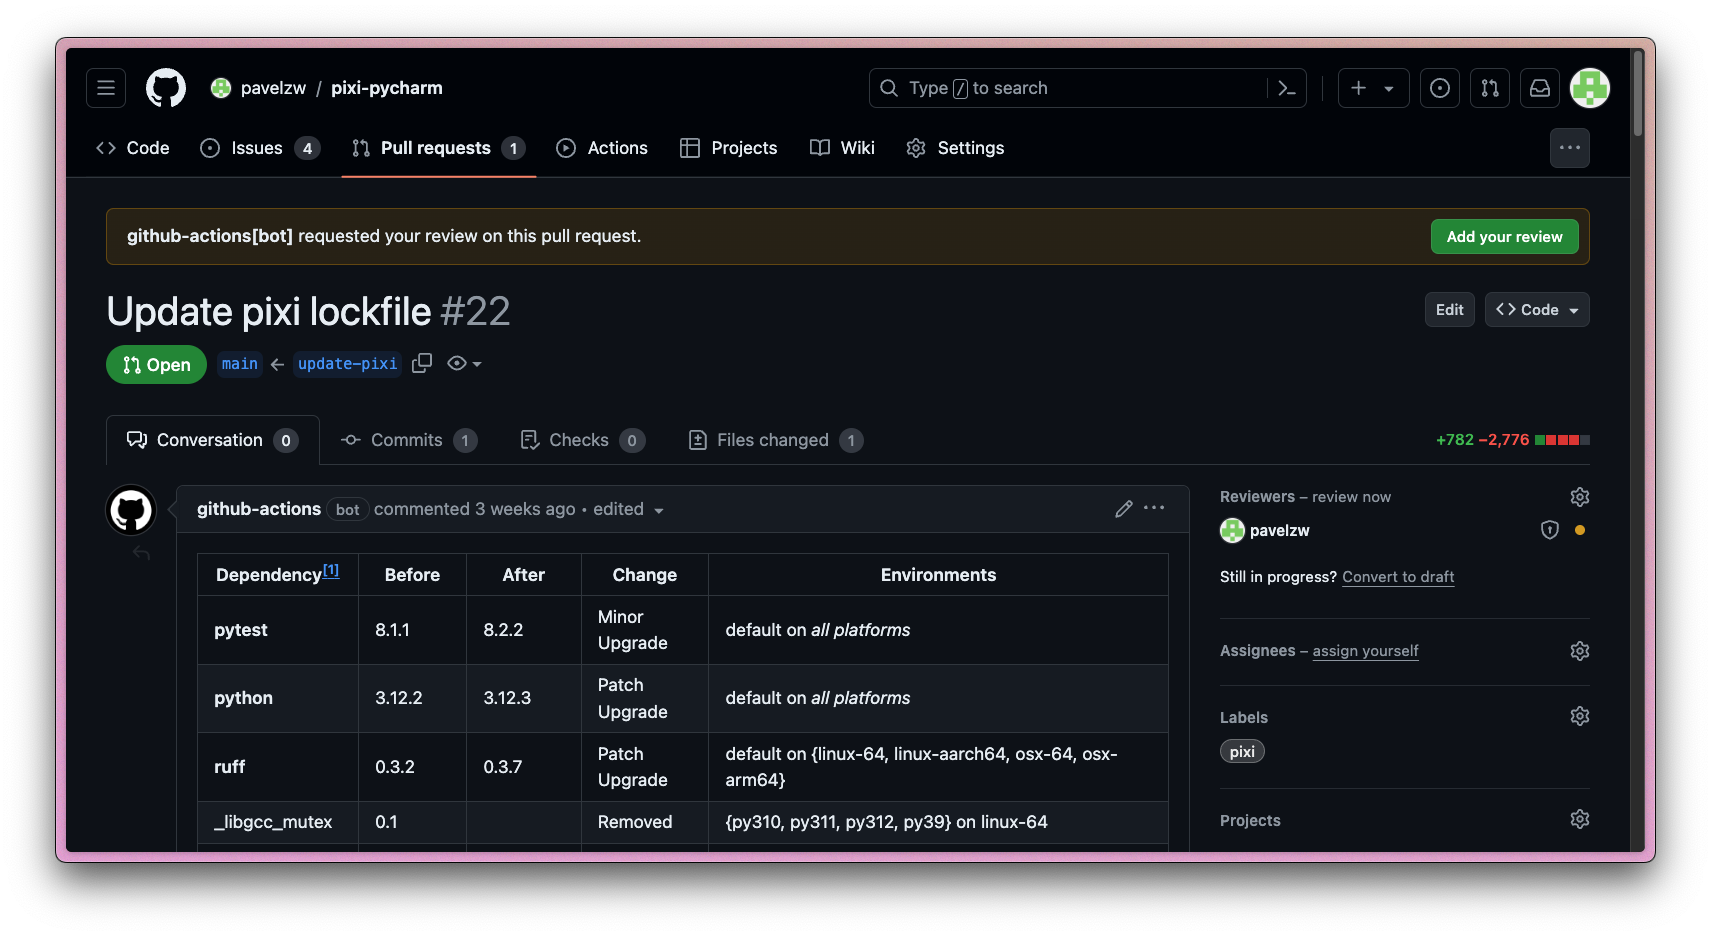Open the global navigation hamburger menu

tap(106, 88)
